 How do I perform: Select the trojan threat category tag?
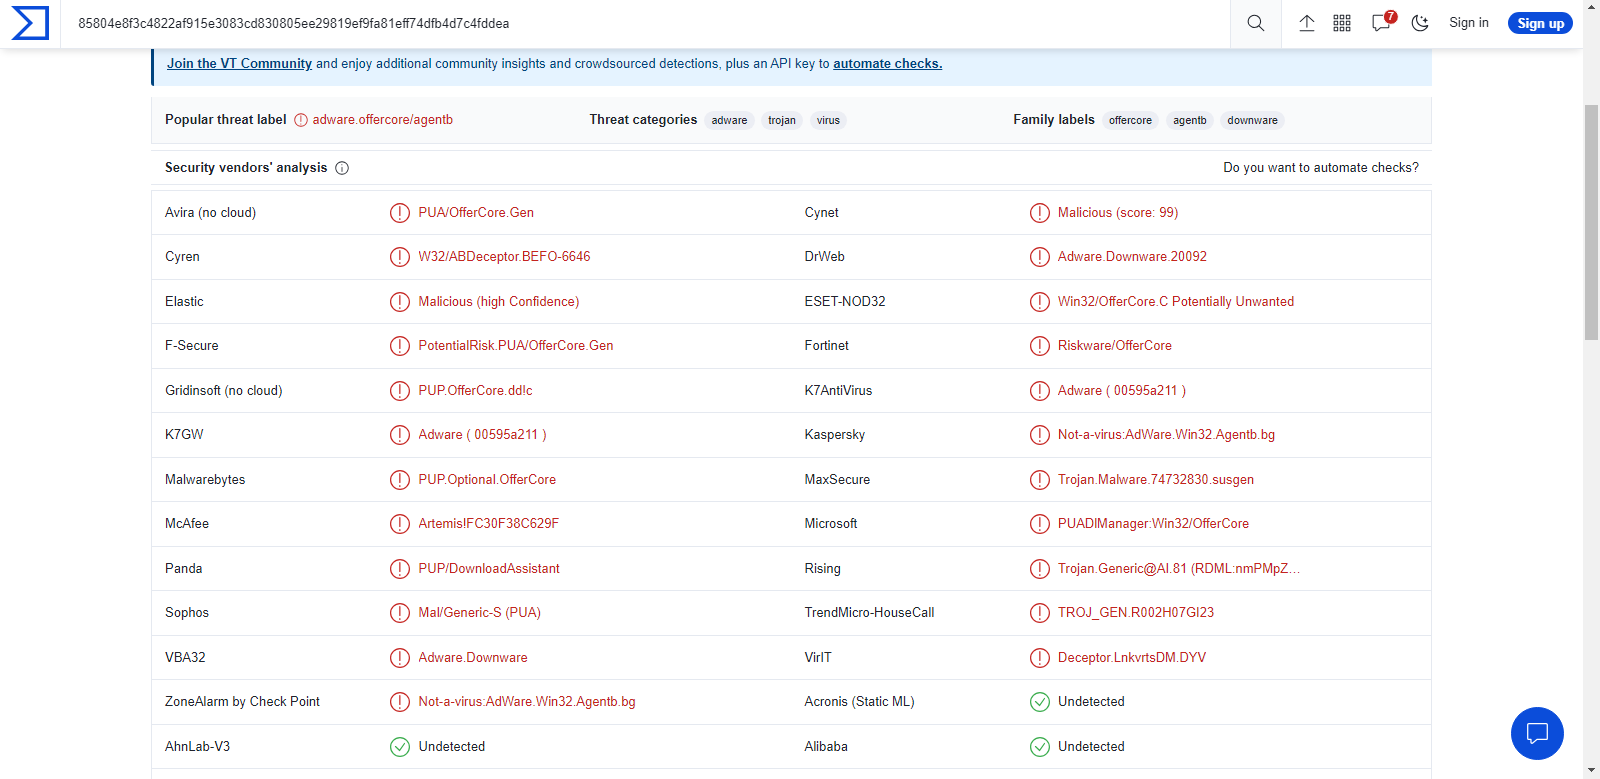click(782, 120)
